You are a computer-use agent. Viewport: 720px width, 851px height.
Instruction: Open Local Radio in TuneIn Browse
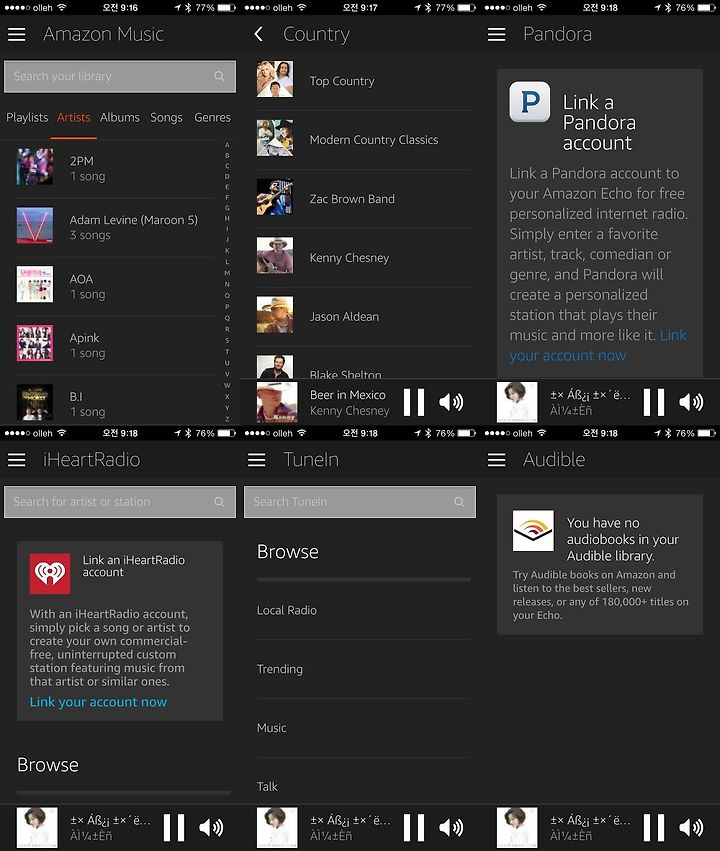pyautogui.click(x=363, y=610)
